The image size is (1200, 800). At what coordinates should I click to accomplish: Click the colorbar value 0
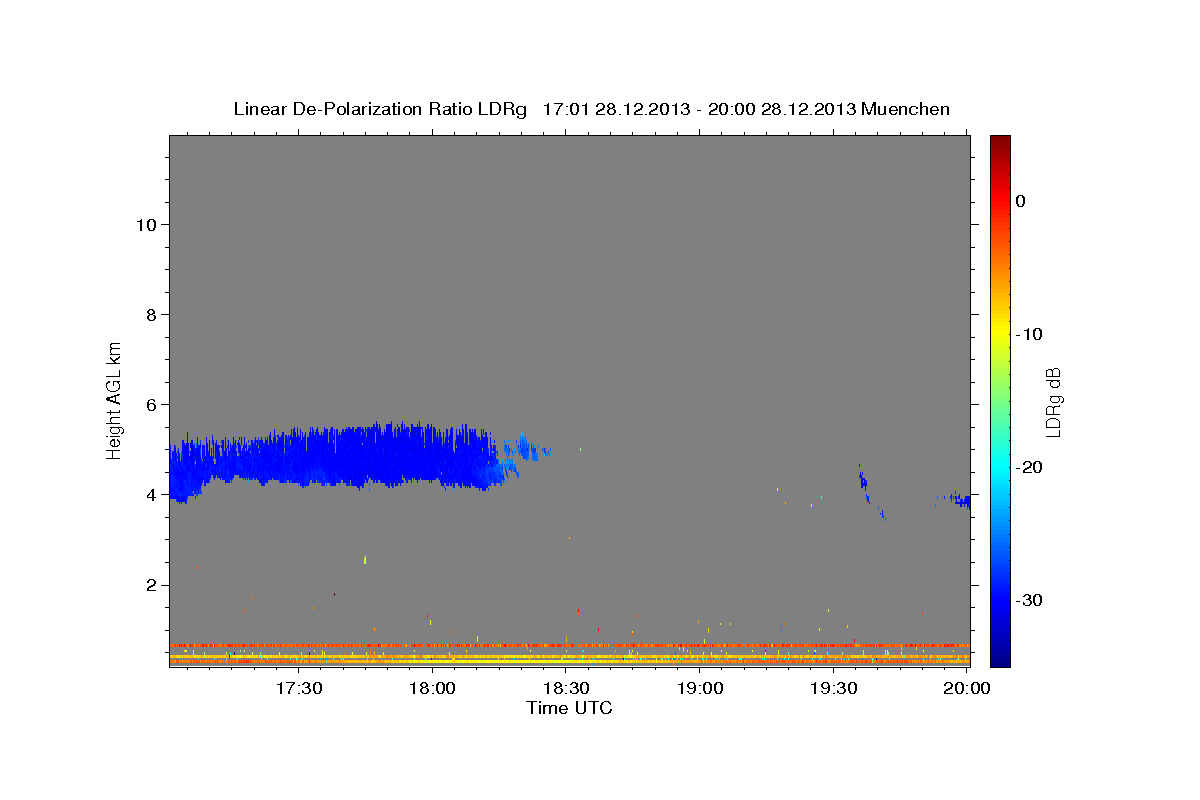pyautogui.click(x=1020, y=201)
